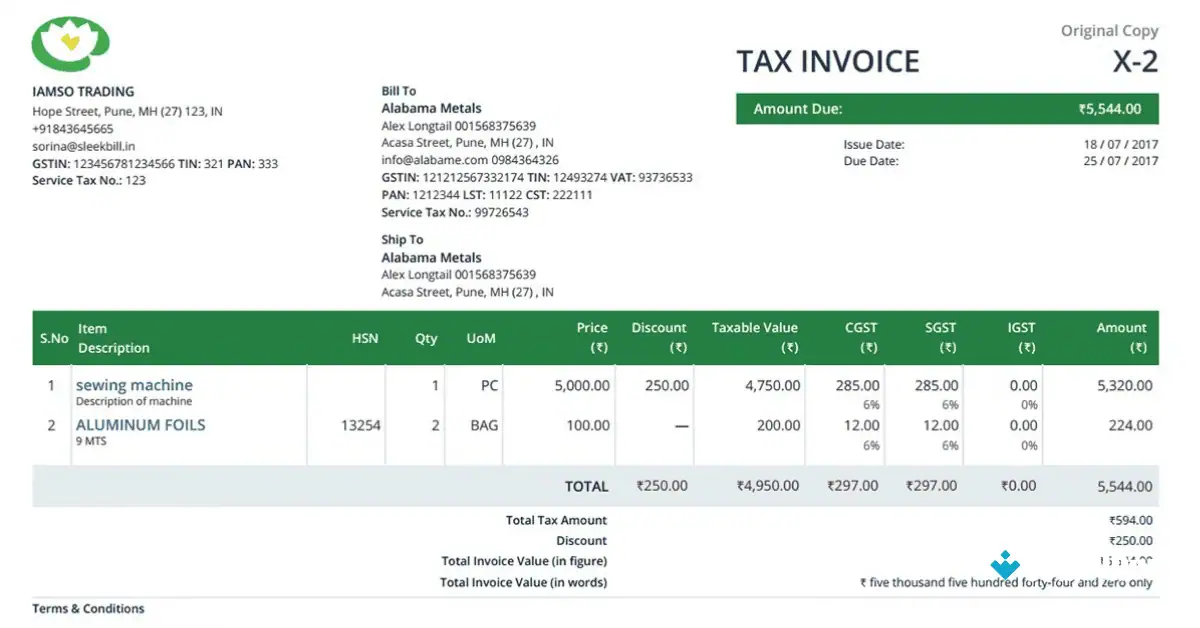
Task: Click the IAMSO Trading lotus logo
Action: (x=68, y=42)
